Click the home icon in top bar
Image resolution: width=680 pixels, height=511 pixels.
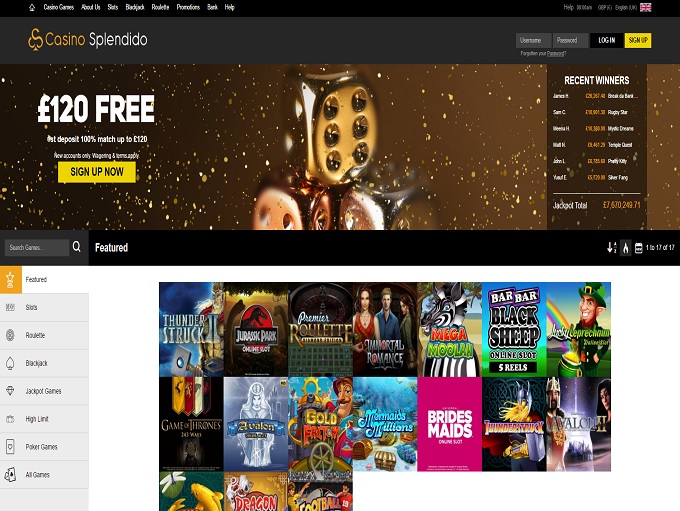click(x=32, y=7)
